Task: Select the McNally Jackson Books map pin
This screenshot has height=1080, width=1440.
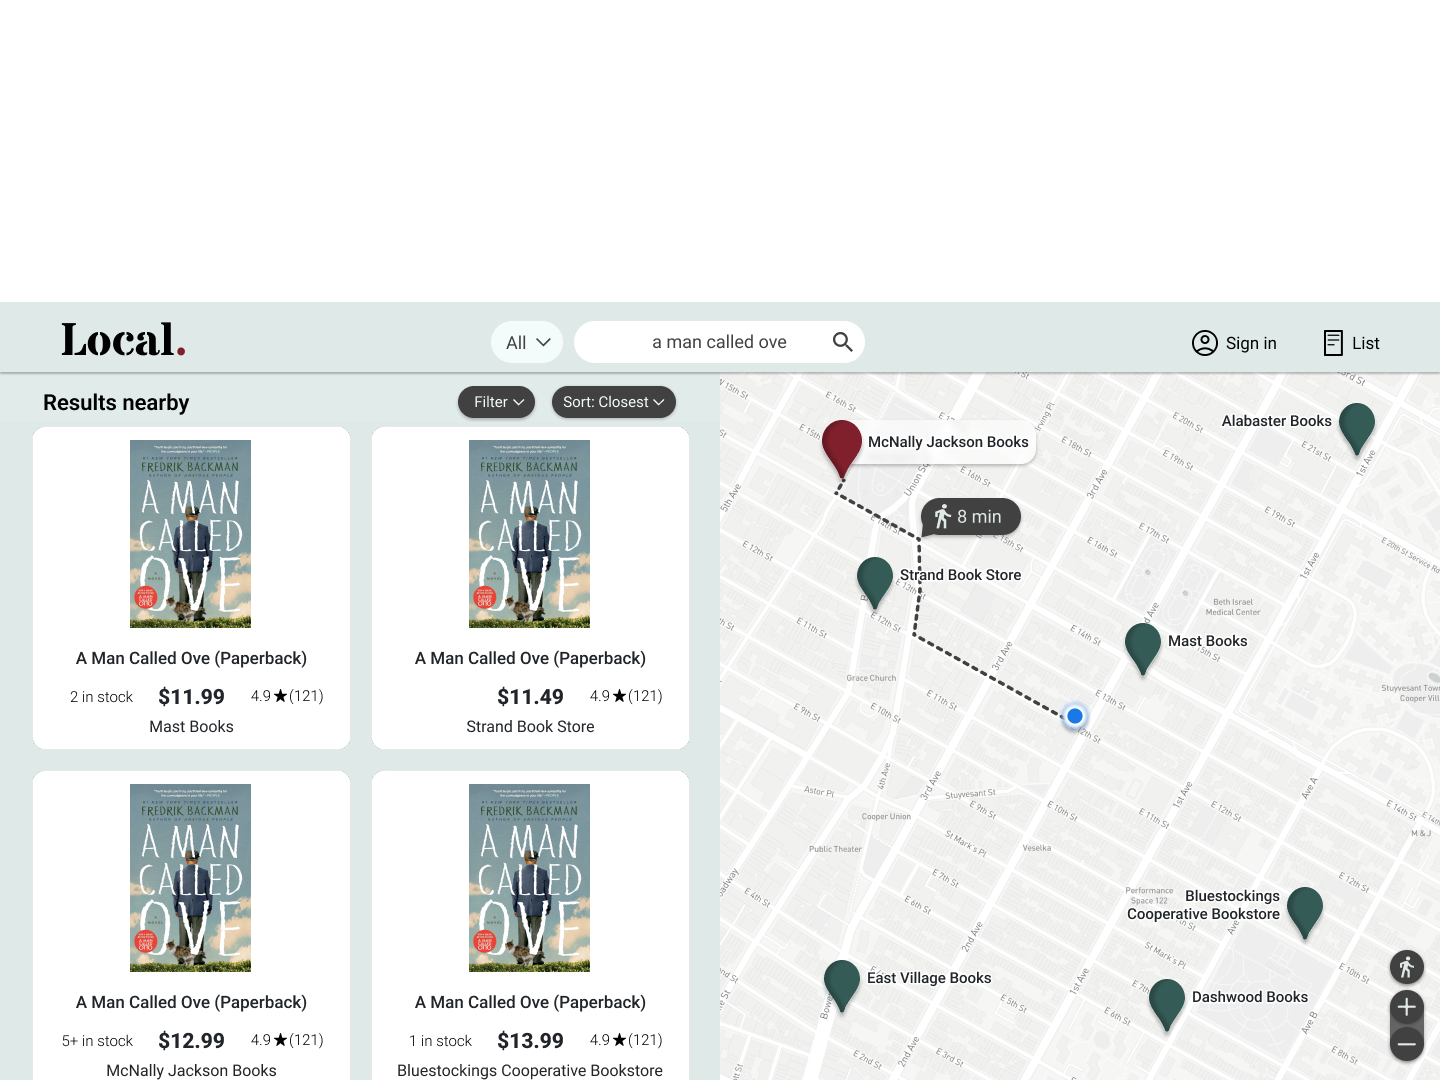Action: [840, 448]
